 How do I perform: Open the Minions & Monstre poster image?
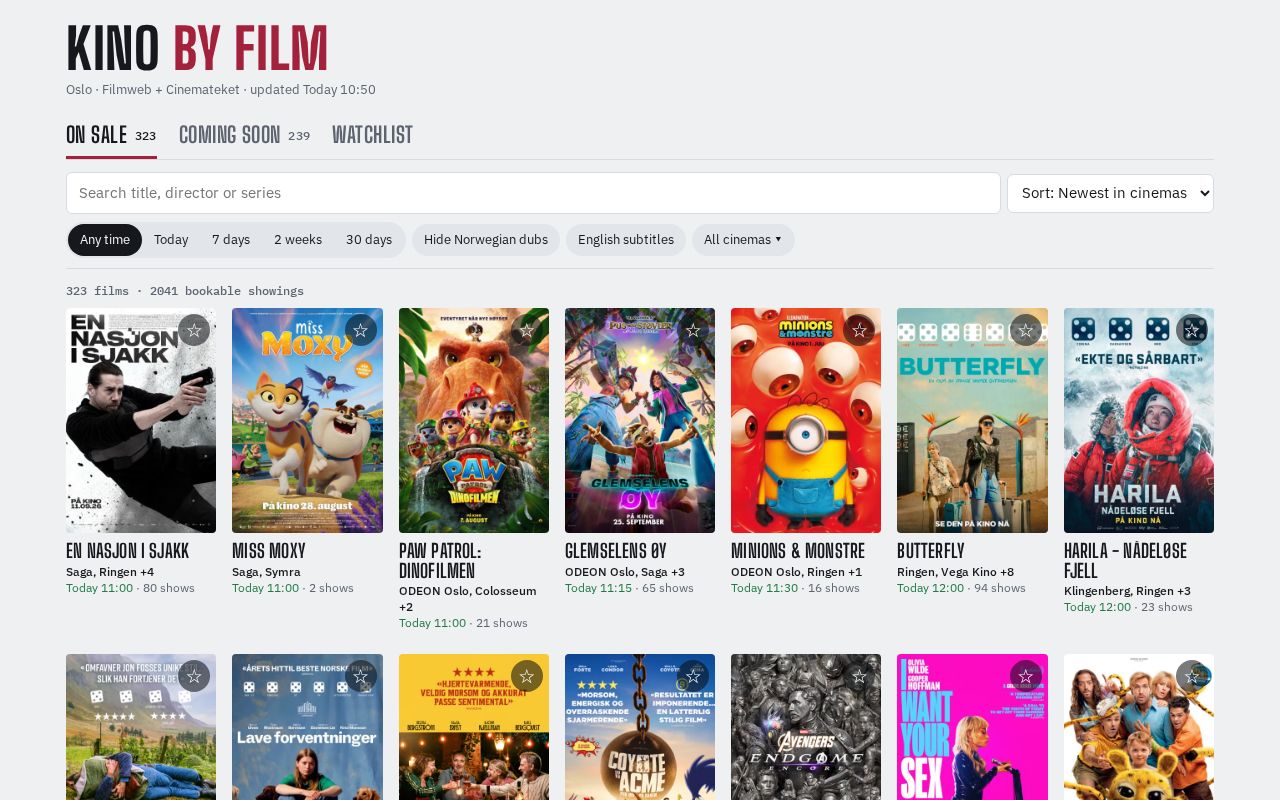806,420
